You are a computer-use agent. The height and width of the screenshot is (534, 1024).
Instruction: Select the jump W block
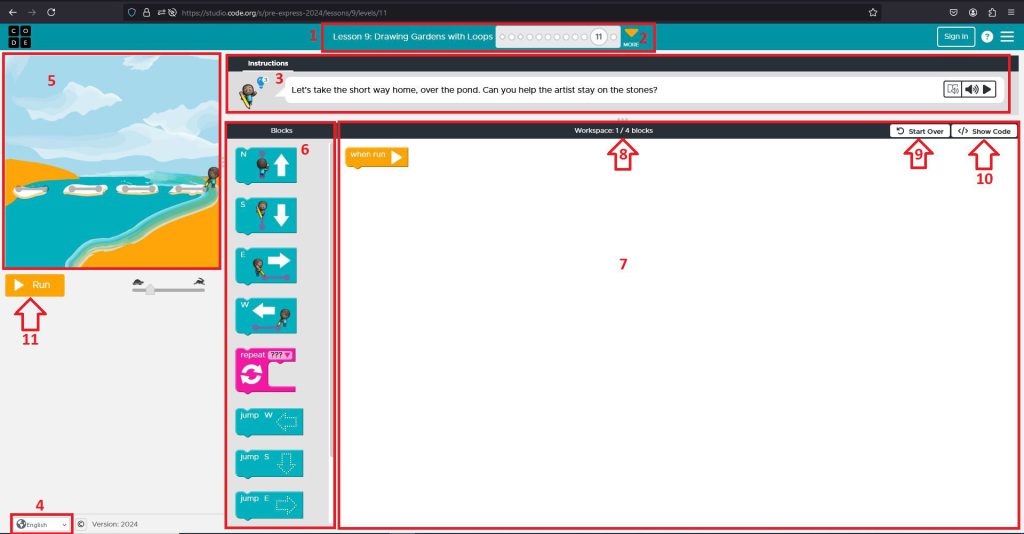pos(269,422)
